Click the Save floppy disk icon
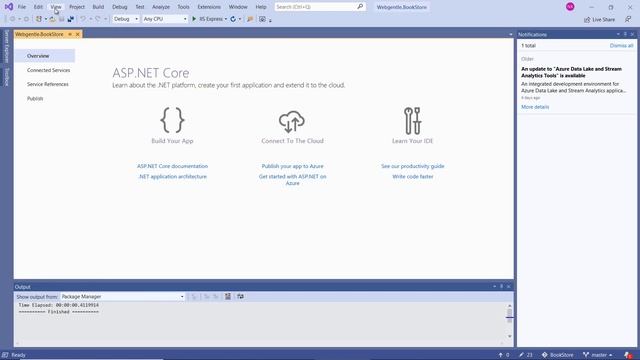The height and width of the screenshot is (360, 640). pyautogui.click(x=62, y=19)
